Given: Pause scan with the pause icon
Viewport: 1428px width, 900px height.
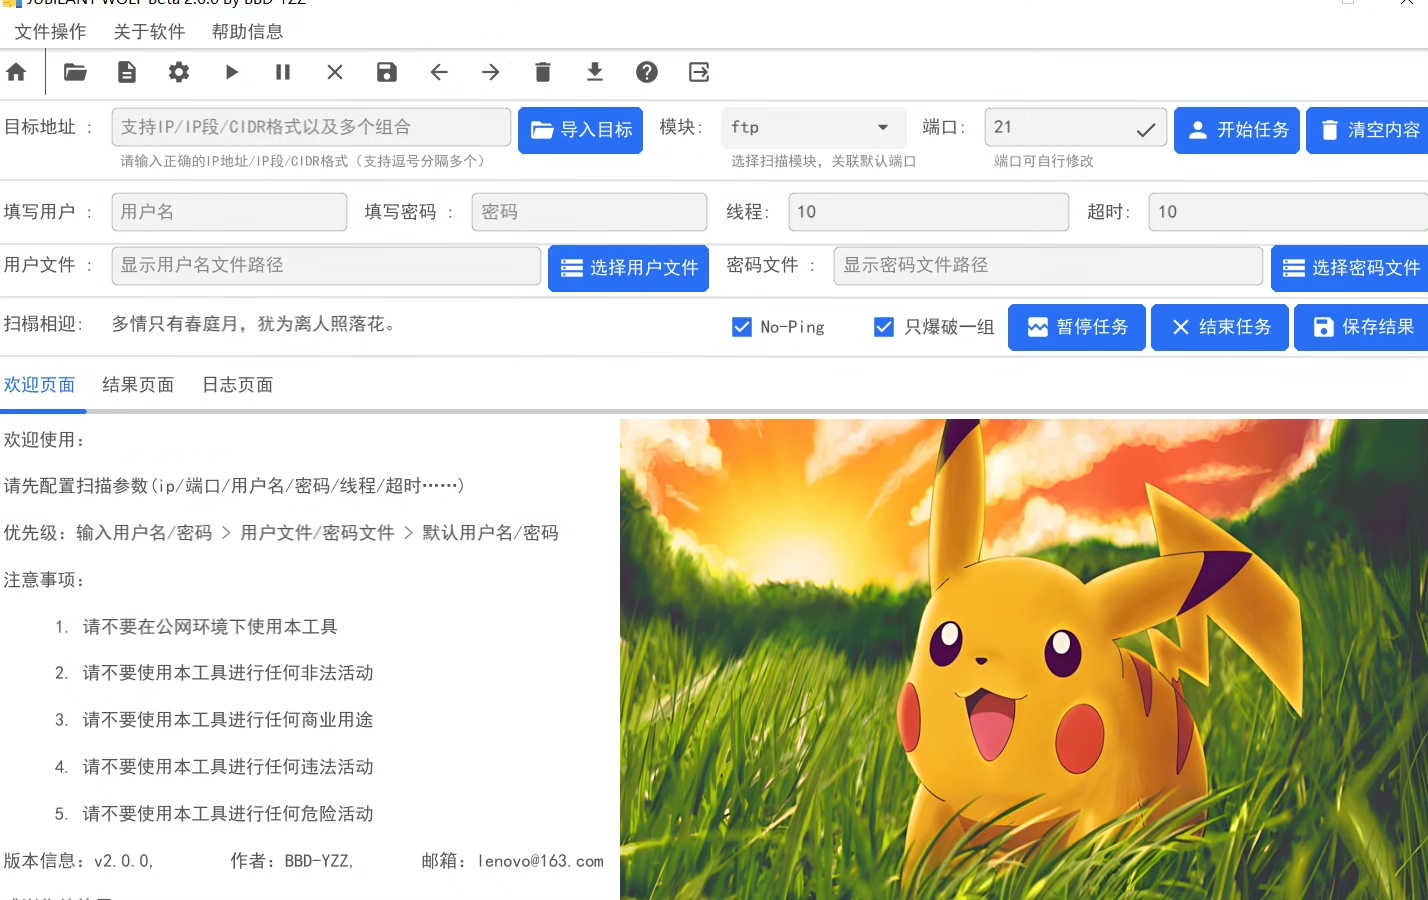Looking at the screenshot, I should [x=283, y=72].
